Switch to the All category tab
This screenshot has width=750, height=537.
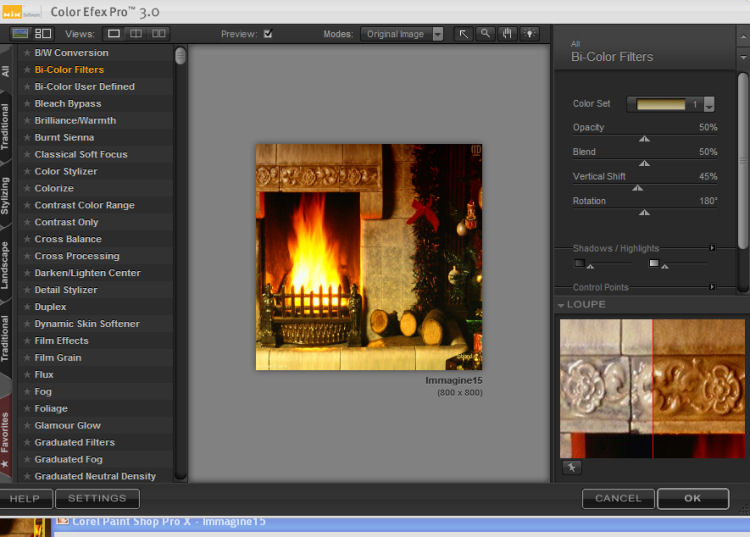(5, 71)
